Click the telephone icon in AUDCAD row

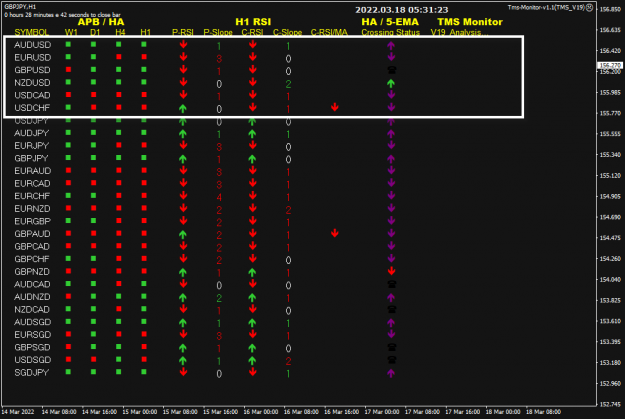click(392, 284)
